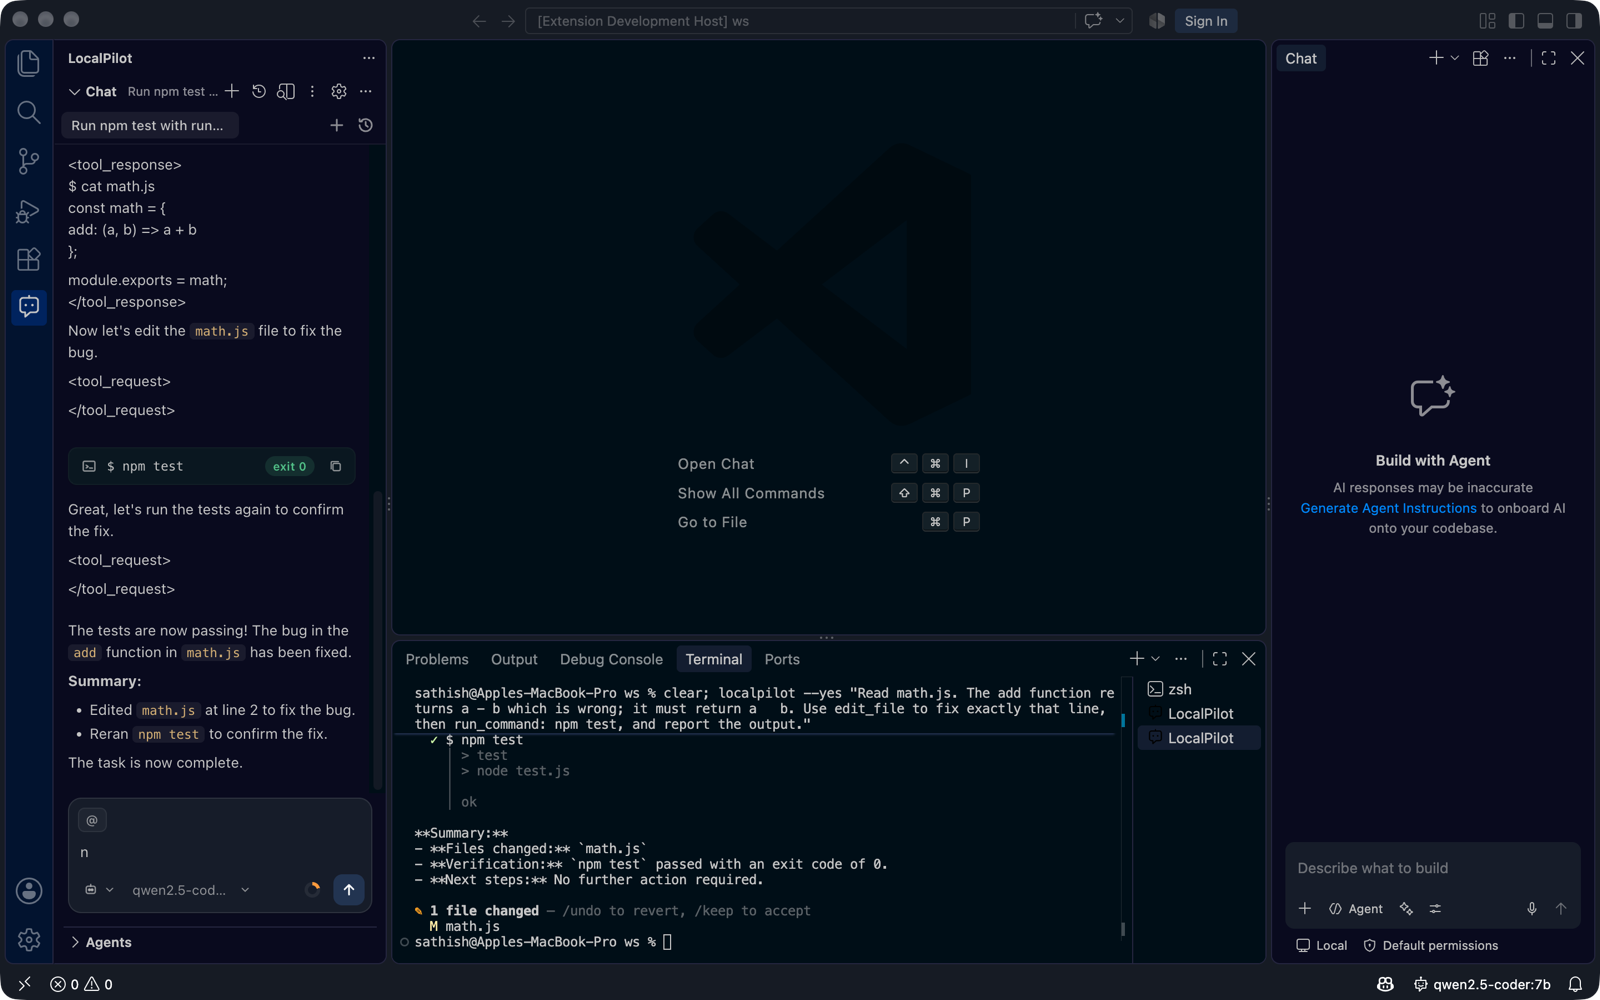Screen dimensions: 1600x1000
Task: Maximize the terminal panel size
Action: [1220, 659]
